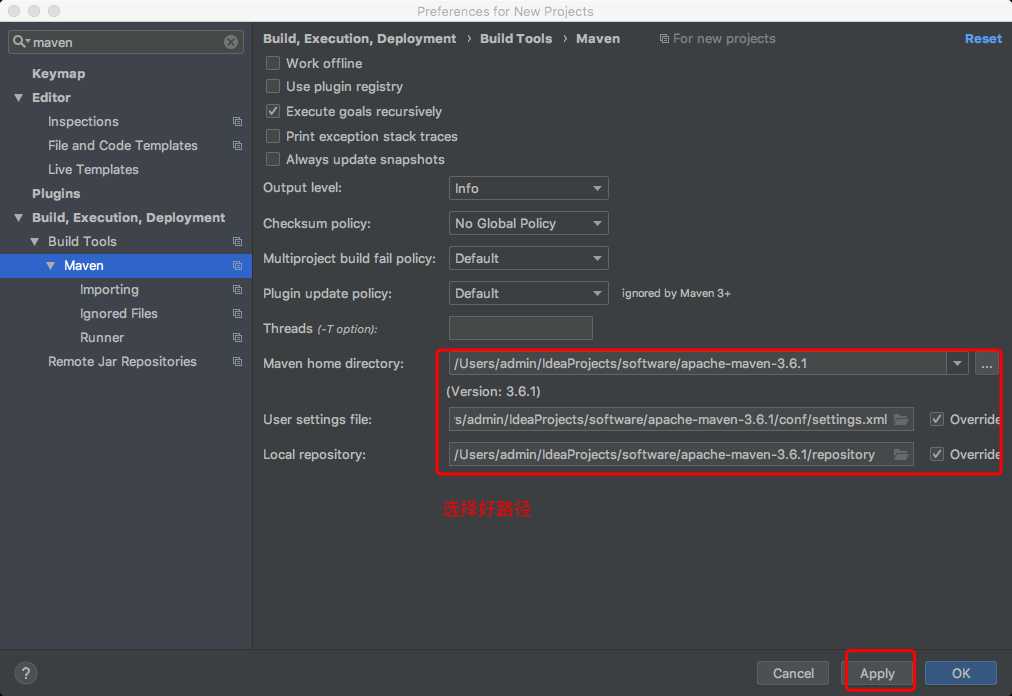Open Maven home directory dropdown arrow

(957, 363)
